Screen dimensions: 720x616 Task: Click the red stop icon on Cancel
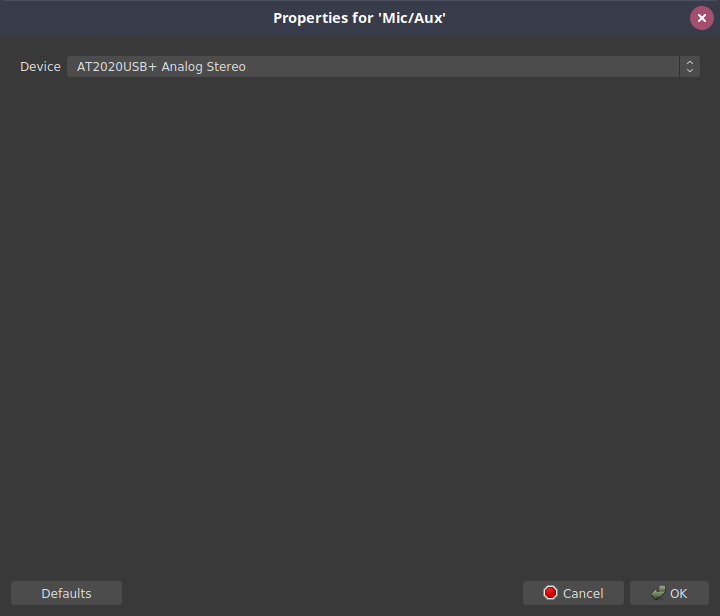550,593
